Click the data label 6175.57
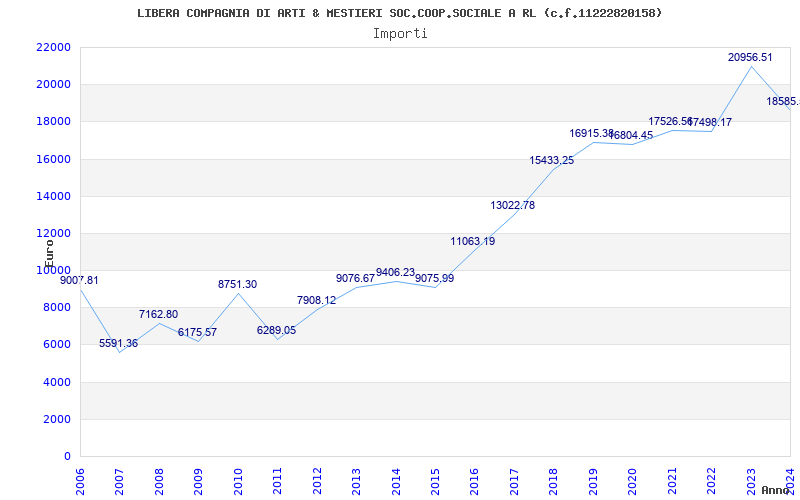Viewport: 800px width, 500px height. pyautogui.click(x=197, y=333)
